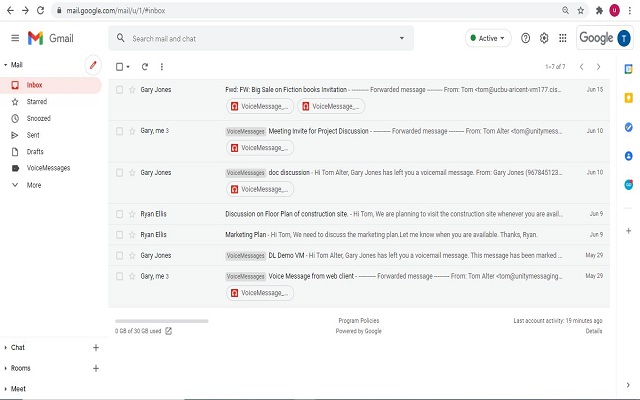The image size is (640, 400).
Task: Open the VoiceMessage attachment under Meeting Invite
Action: tap(260, 148)
